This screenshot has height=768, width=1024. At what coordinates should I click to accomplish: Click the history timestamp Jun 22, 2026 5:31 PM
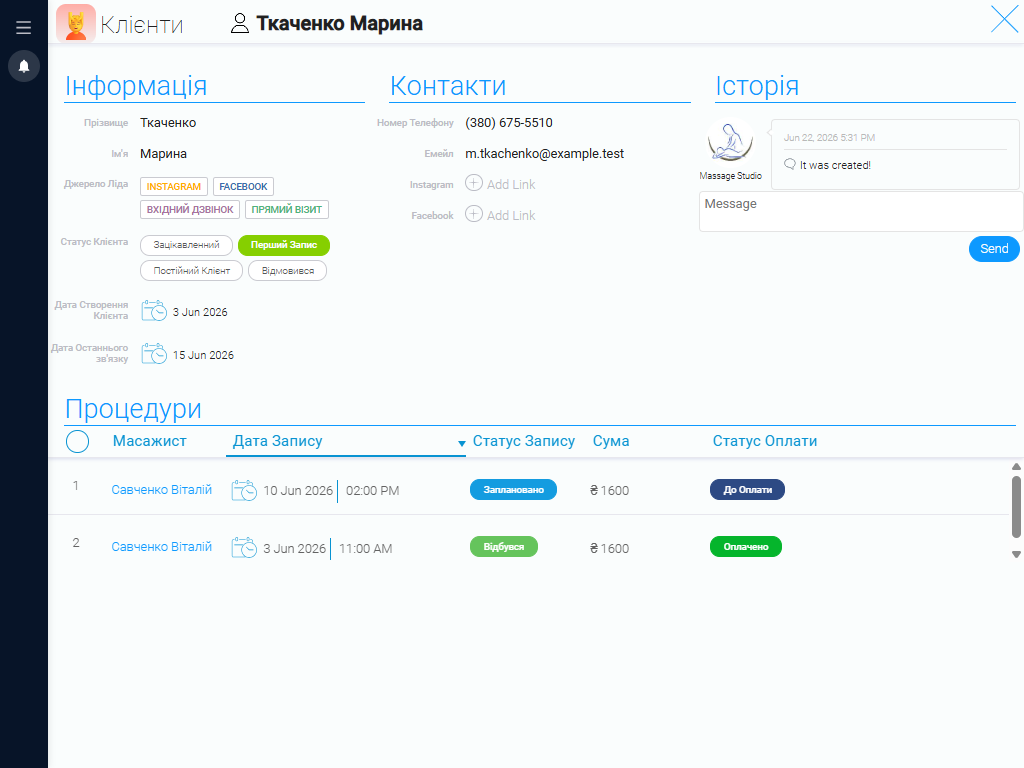click(829, 138)
